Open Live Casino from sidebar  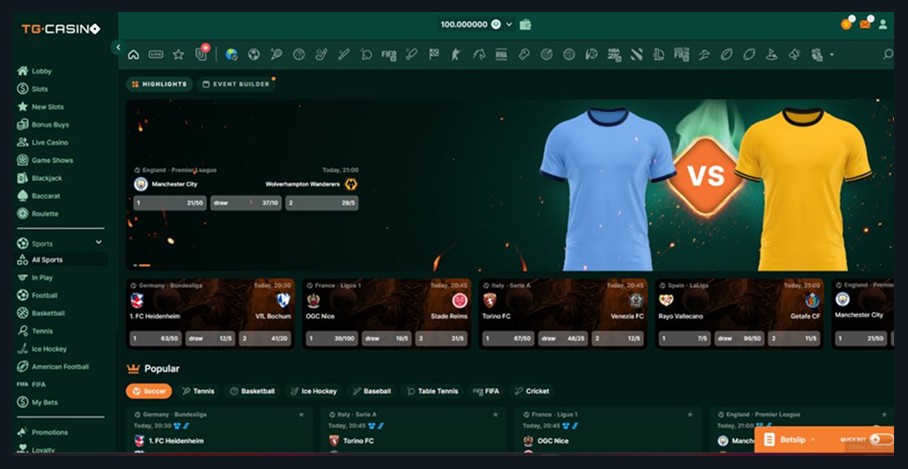pyautogui.click(x=50, y=142)
